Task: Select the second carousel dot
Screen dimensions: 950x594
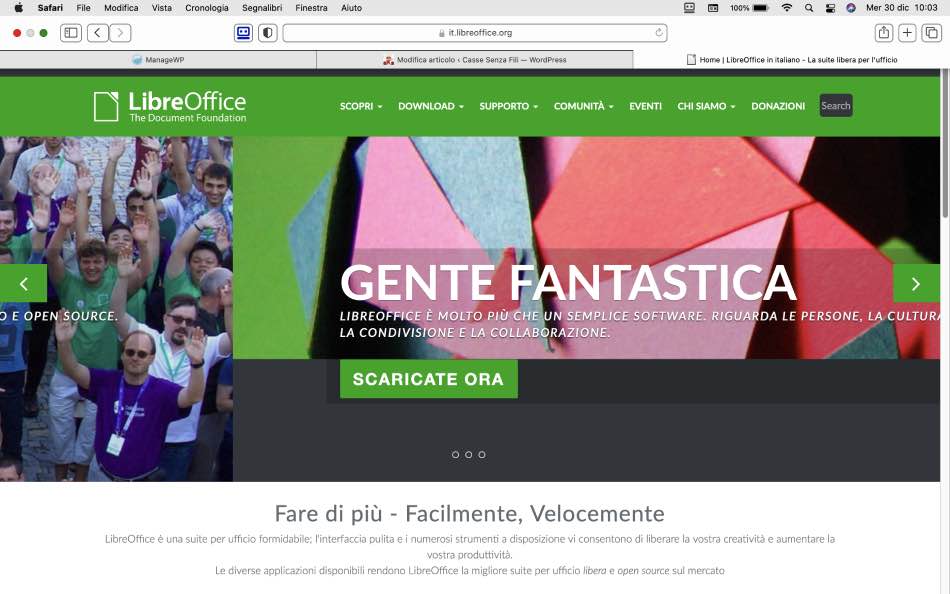Action: (x=468, y=455)
